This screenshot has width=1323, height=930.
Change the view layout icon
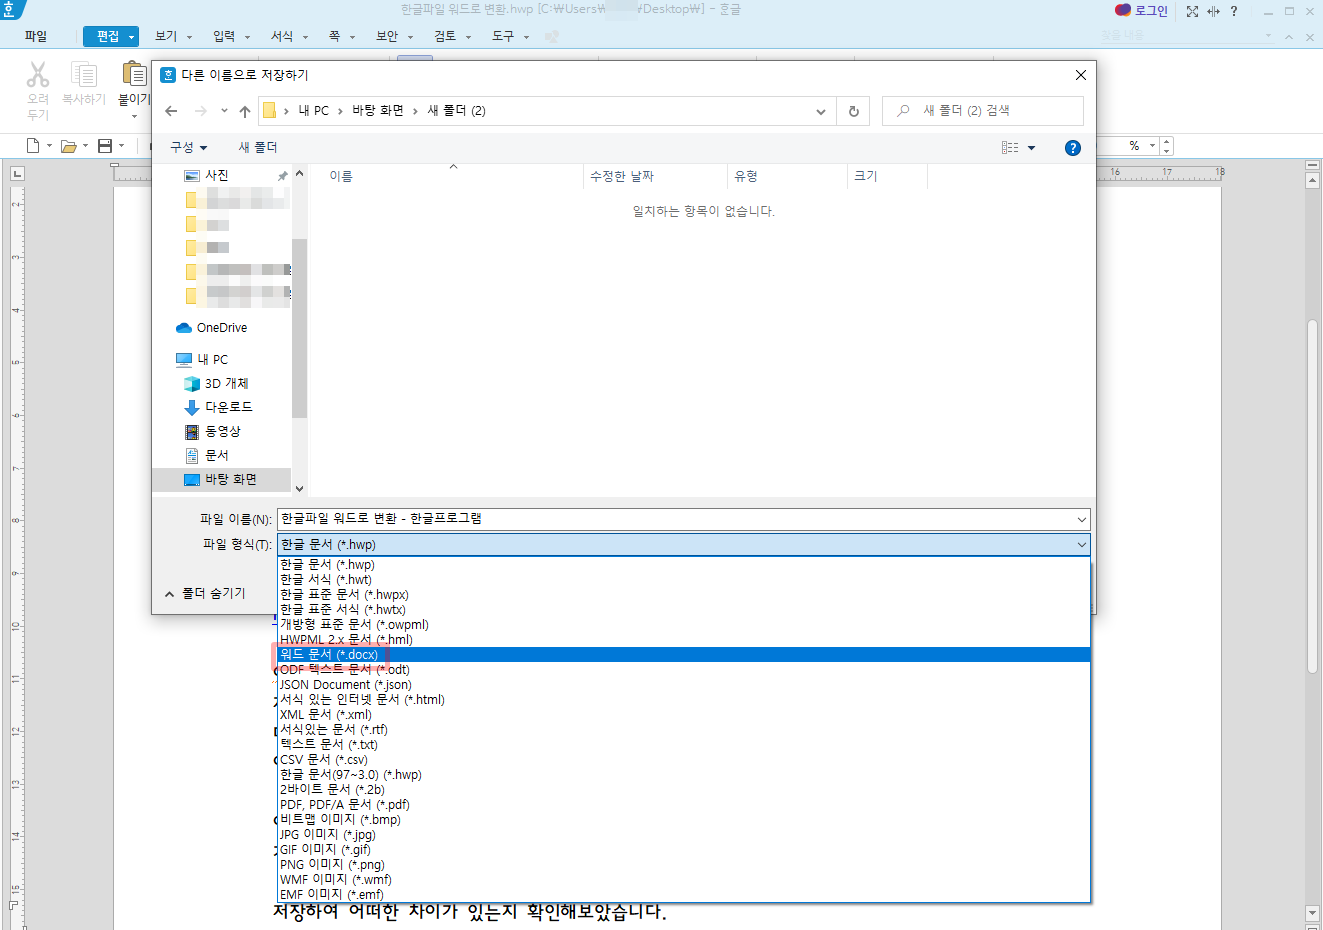(x=1010, y=148)
